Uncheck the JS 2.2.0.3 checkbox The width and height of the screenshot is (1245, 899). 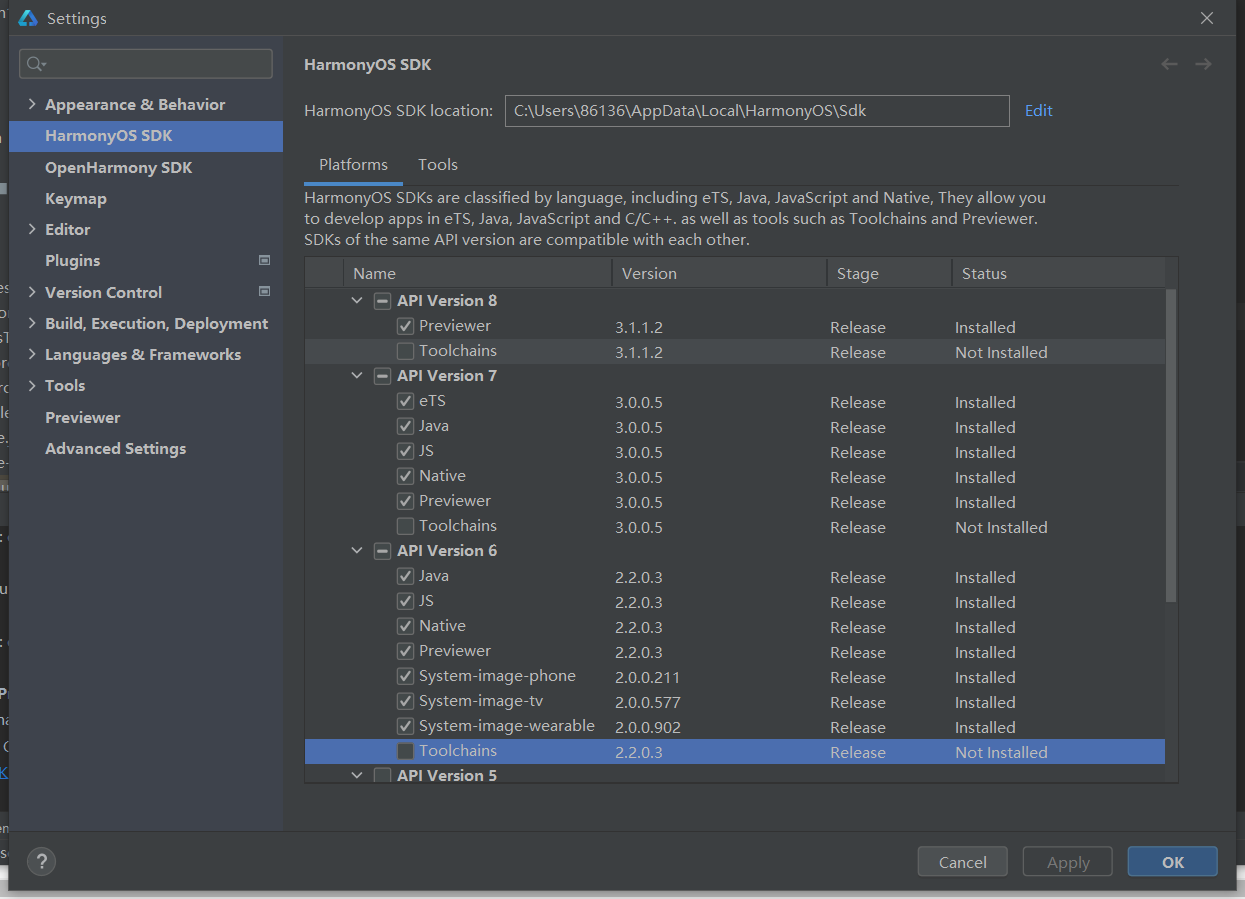click(x=405, y=601)
